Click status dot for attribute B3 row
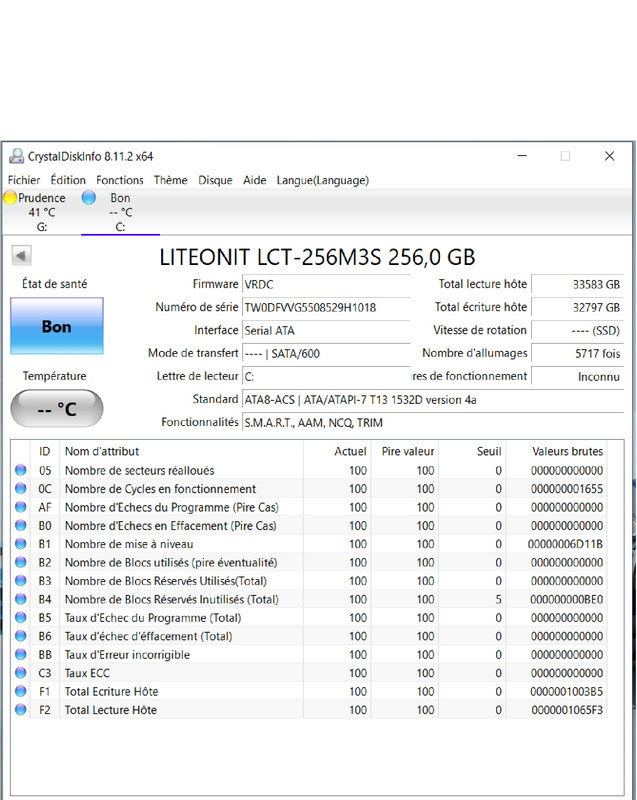 tap(20, 580)
